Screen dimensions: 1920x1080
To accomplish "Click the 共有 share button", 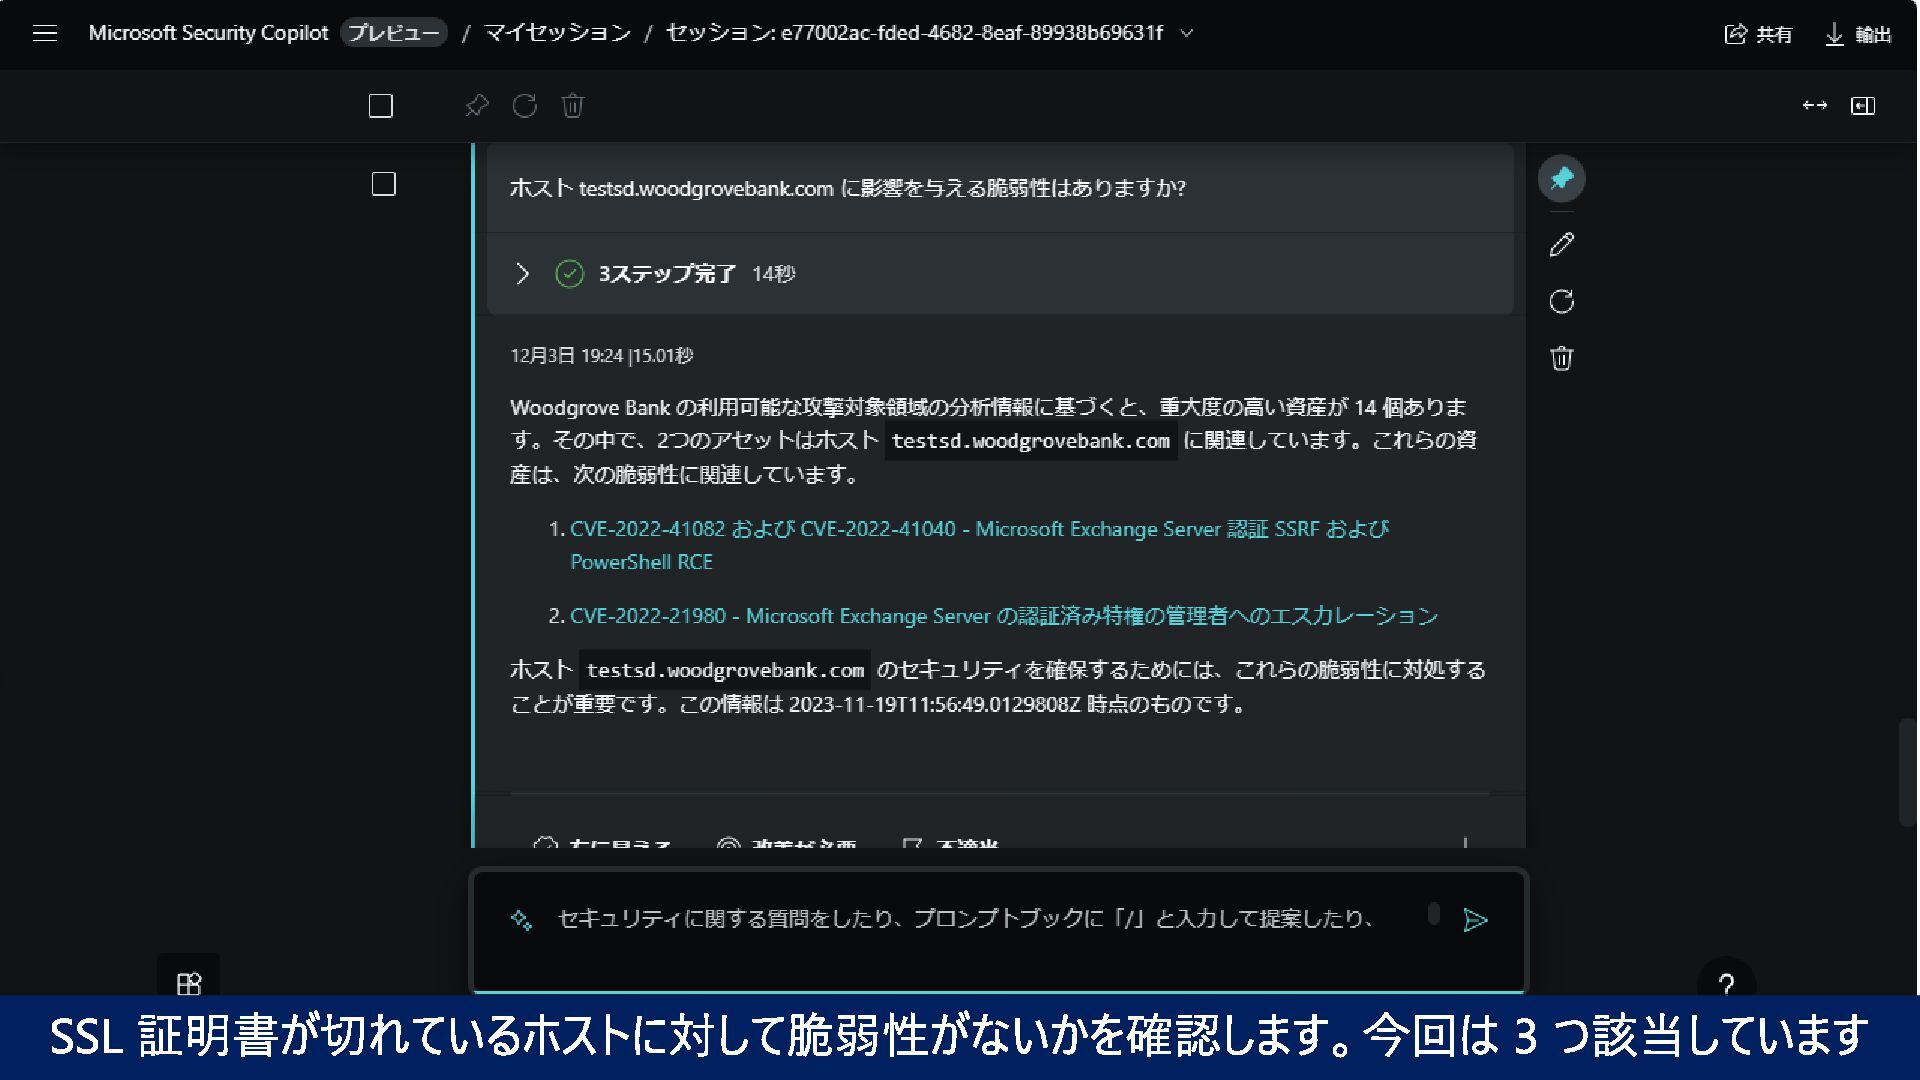I will (x=1759, y=34).
